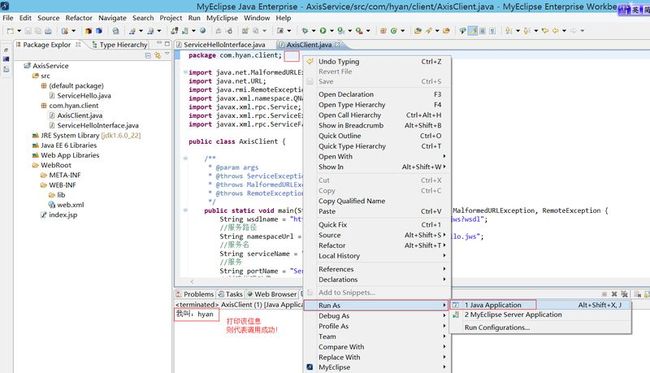
Task: Click Collapse All in Package Explorer
Action: click(148, 56)
